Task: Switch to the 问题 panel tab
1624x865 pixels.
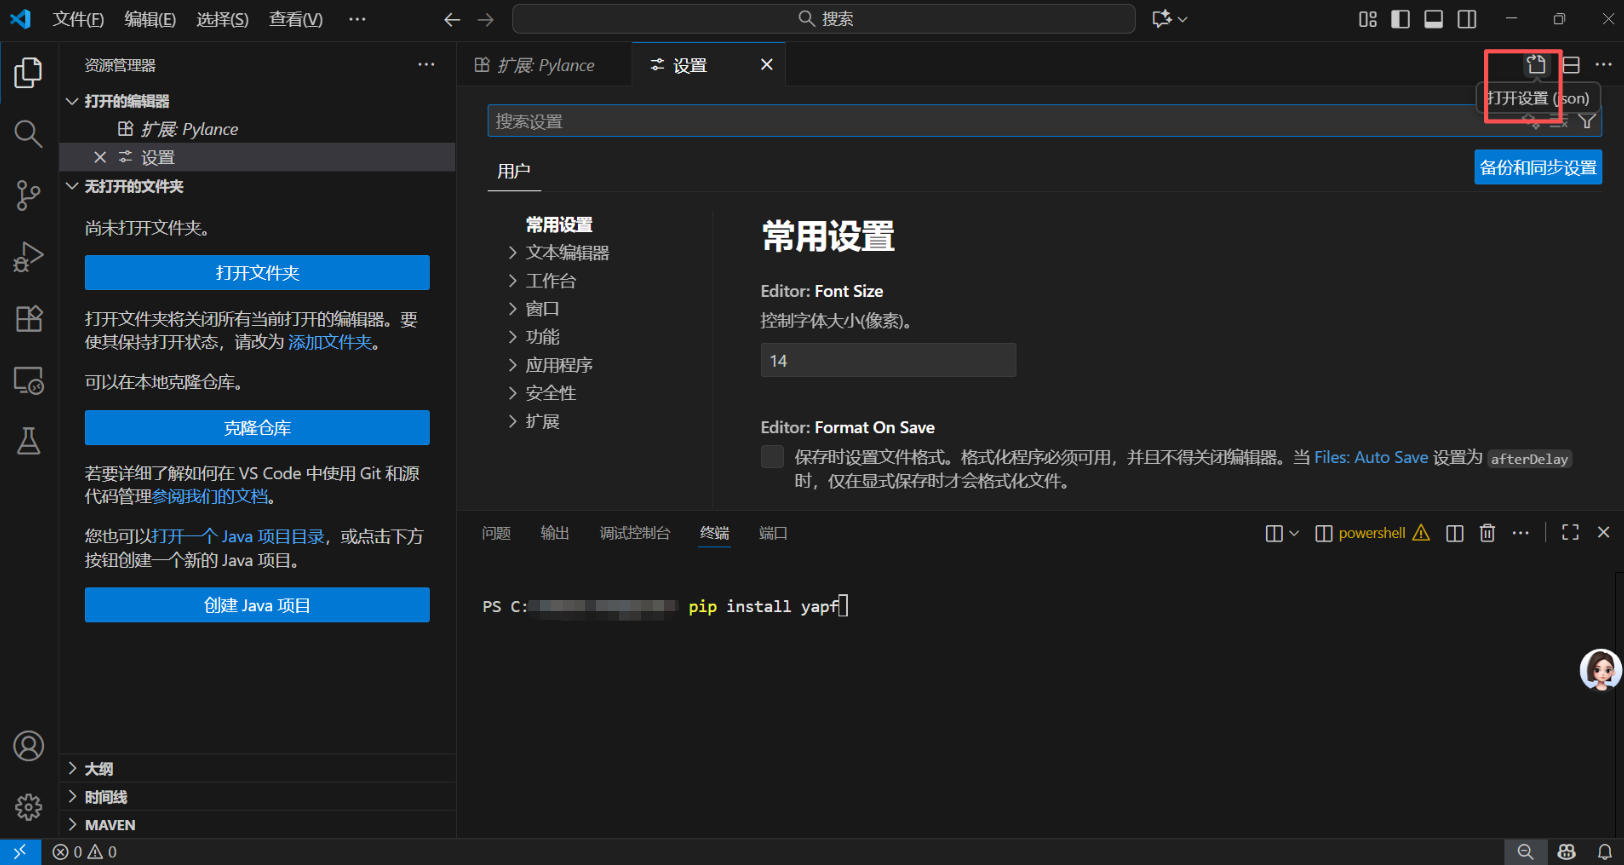Action: pos(496,533)
